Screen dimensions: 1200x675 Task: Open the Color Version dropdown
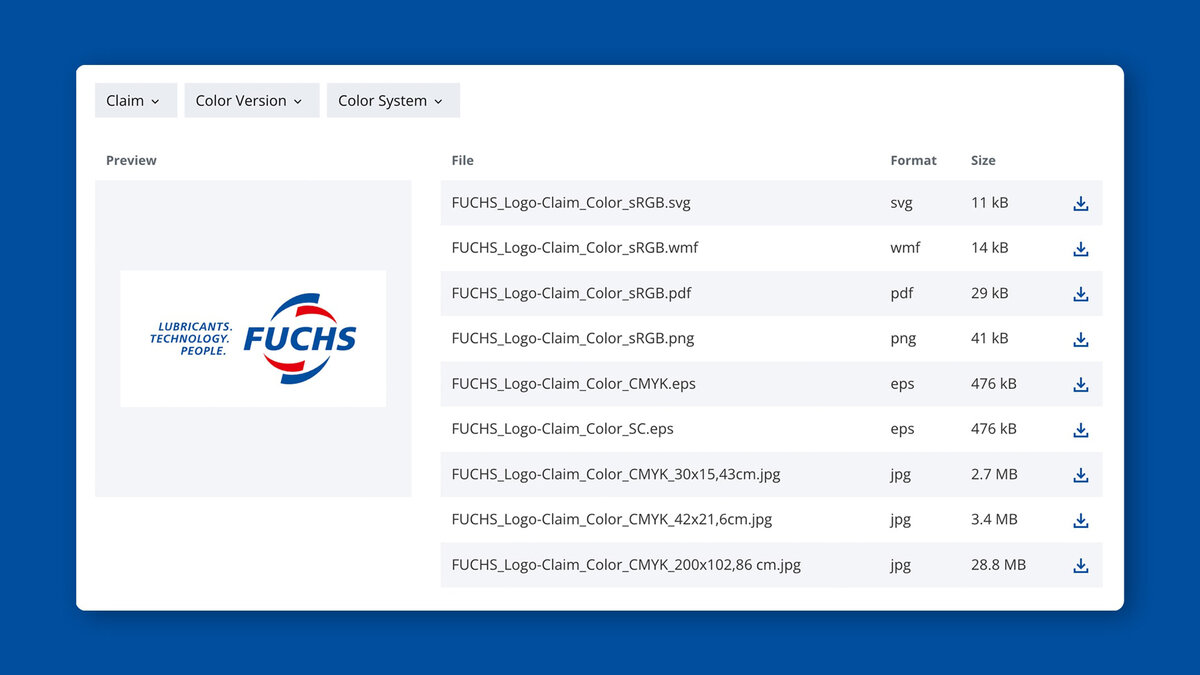252,100
